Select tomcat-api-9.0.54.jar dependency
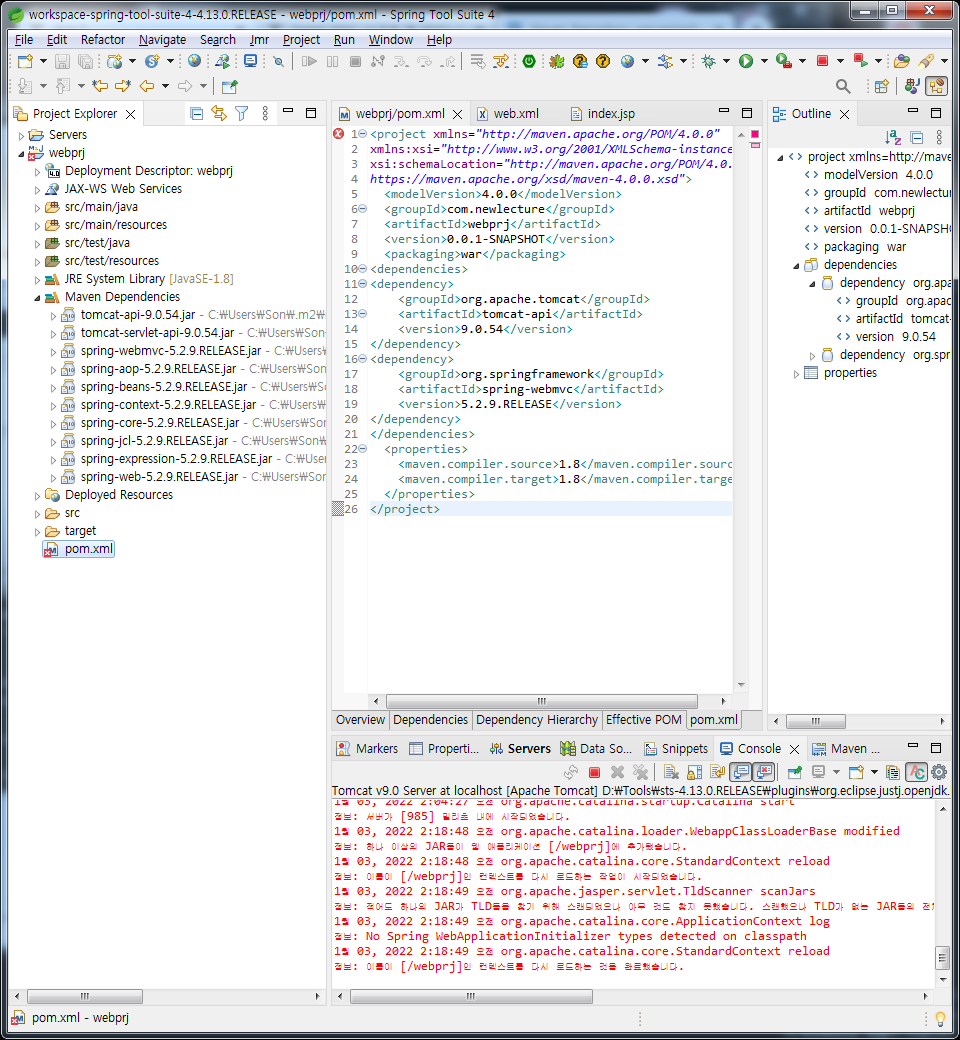The width and height of the screenshot is (960, 1040). pyautogui.click(x=138, y=315)
